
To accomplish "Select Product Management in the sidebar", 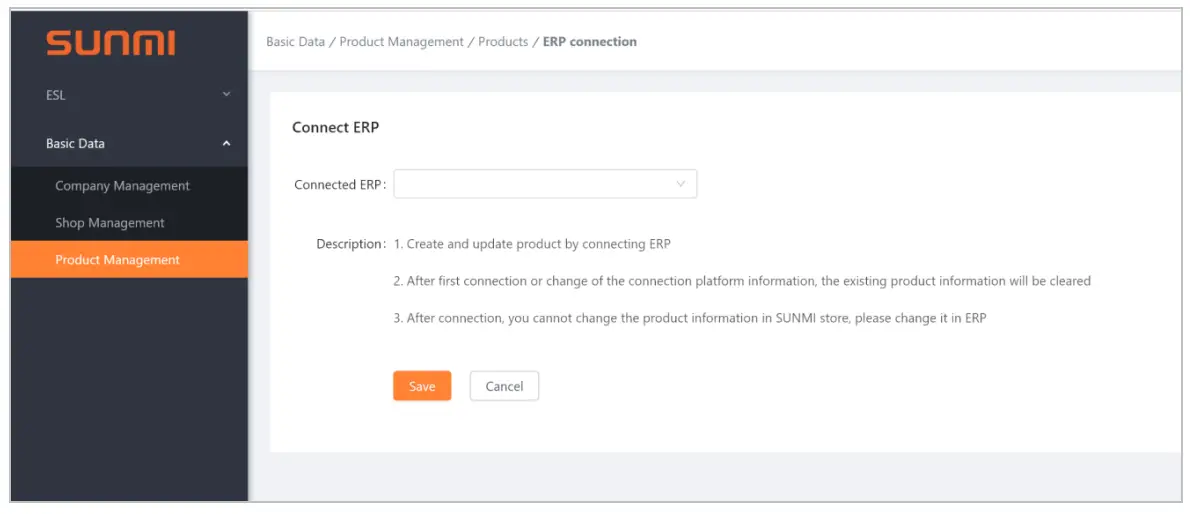I will coord(118,260).
